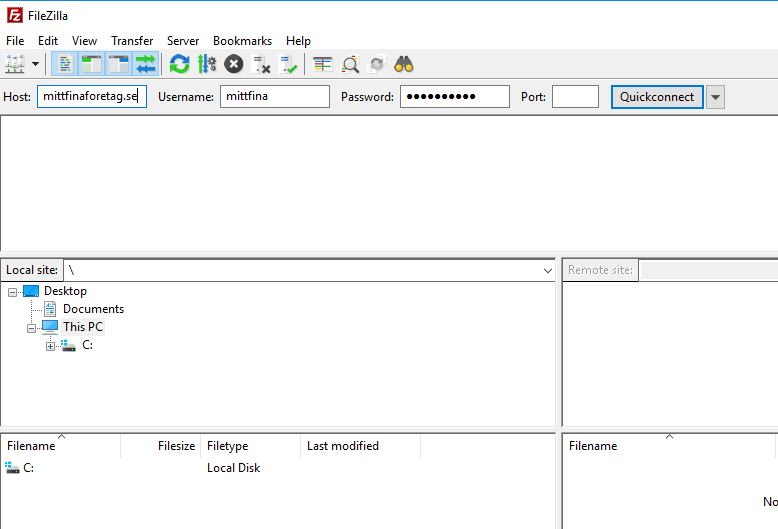Viewport: 778px width, 529px height.
Task: Toggle message log display
Action: coord(65,64)
